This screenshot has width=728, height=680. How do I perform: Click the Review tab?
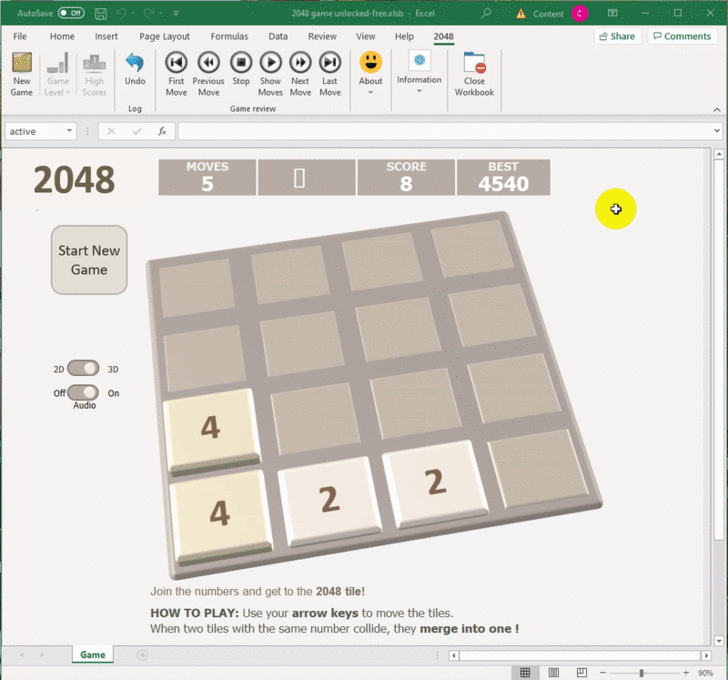tap(322, 36)
